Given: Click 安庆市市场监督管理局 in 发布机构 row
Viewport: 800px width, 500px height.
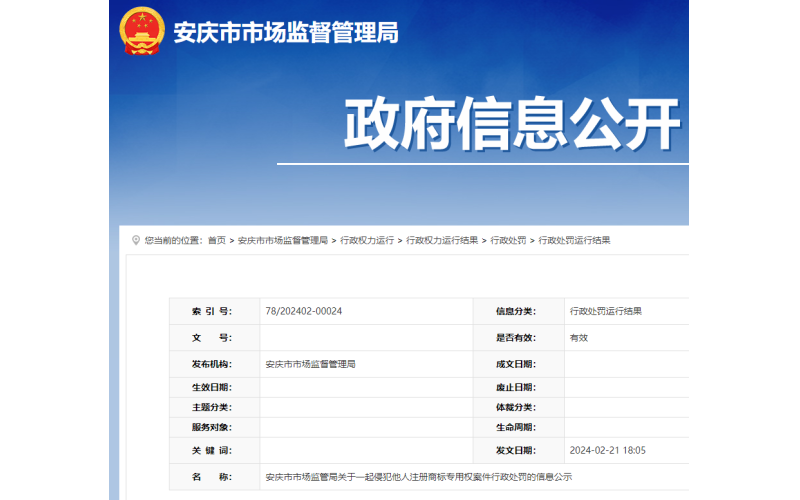Looking at the screenshot, I should click(x=310, y=364).
